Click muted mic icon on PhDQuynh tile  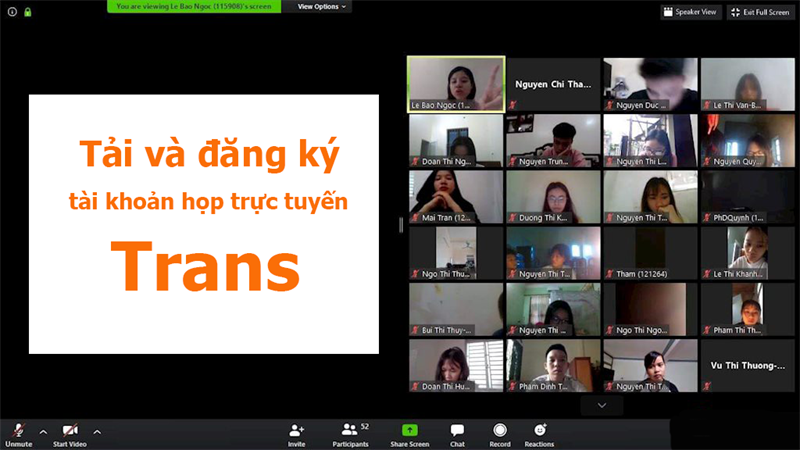tap(707, 218)
